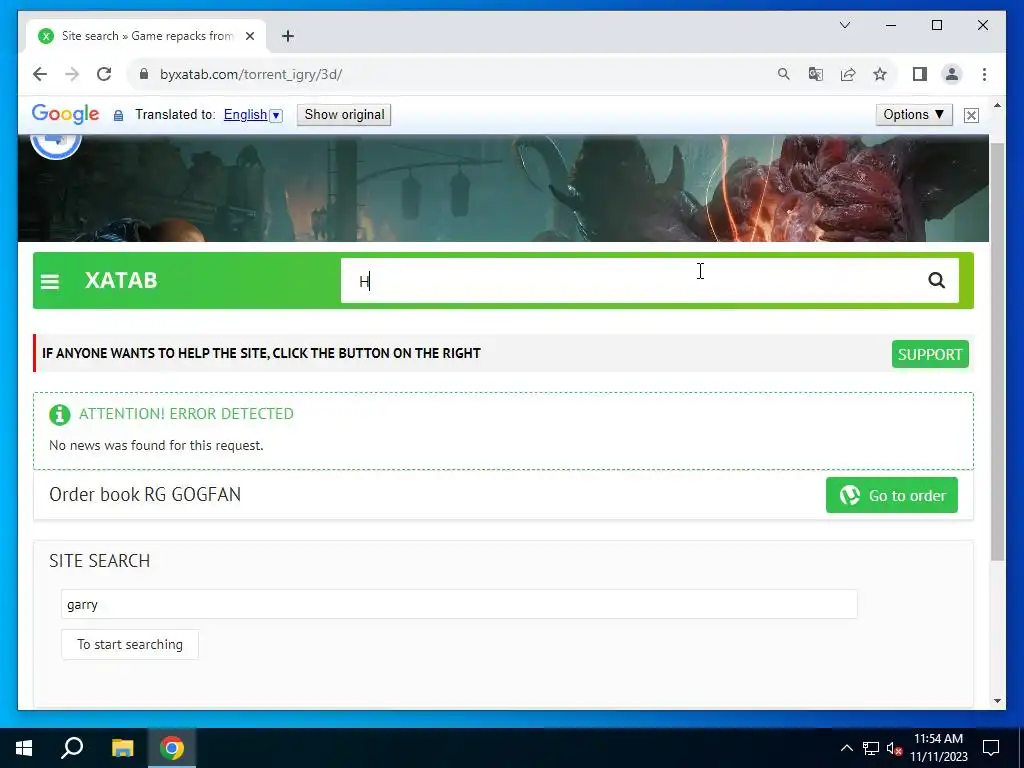Click the address bar URL
The image size is (1024, 768).
pyautogui.click(x=251, y=74)
